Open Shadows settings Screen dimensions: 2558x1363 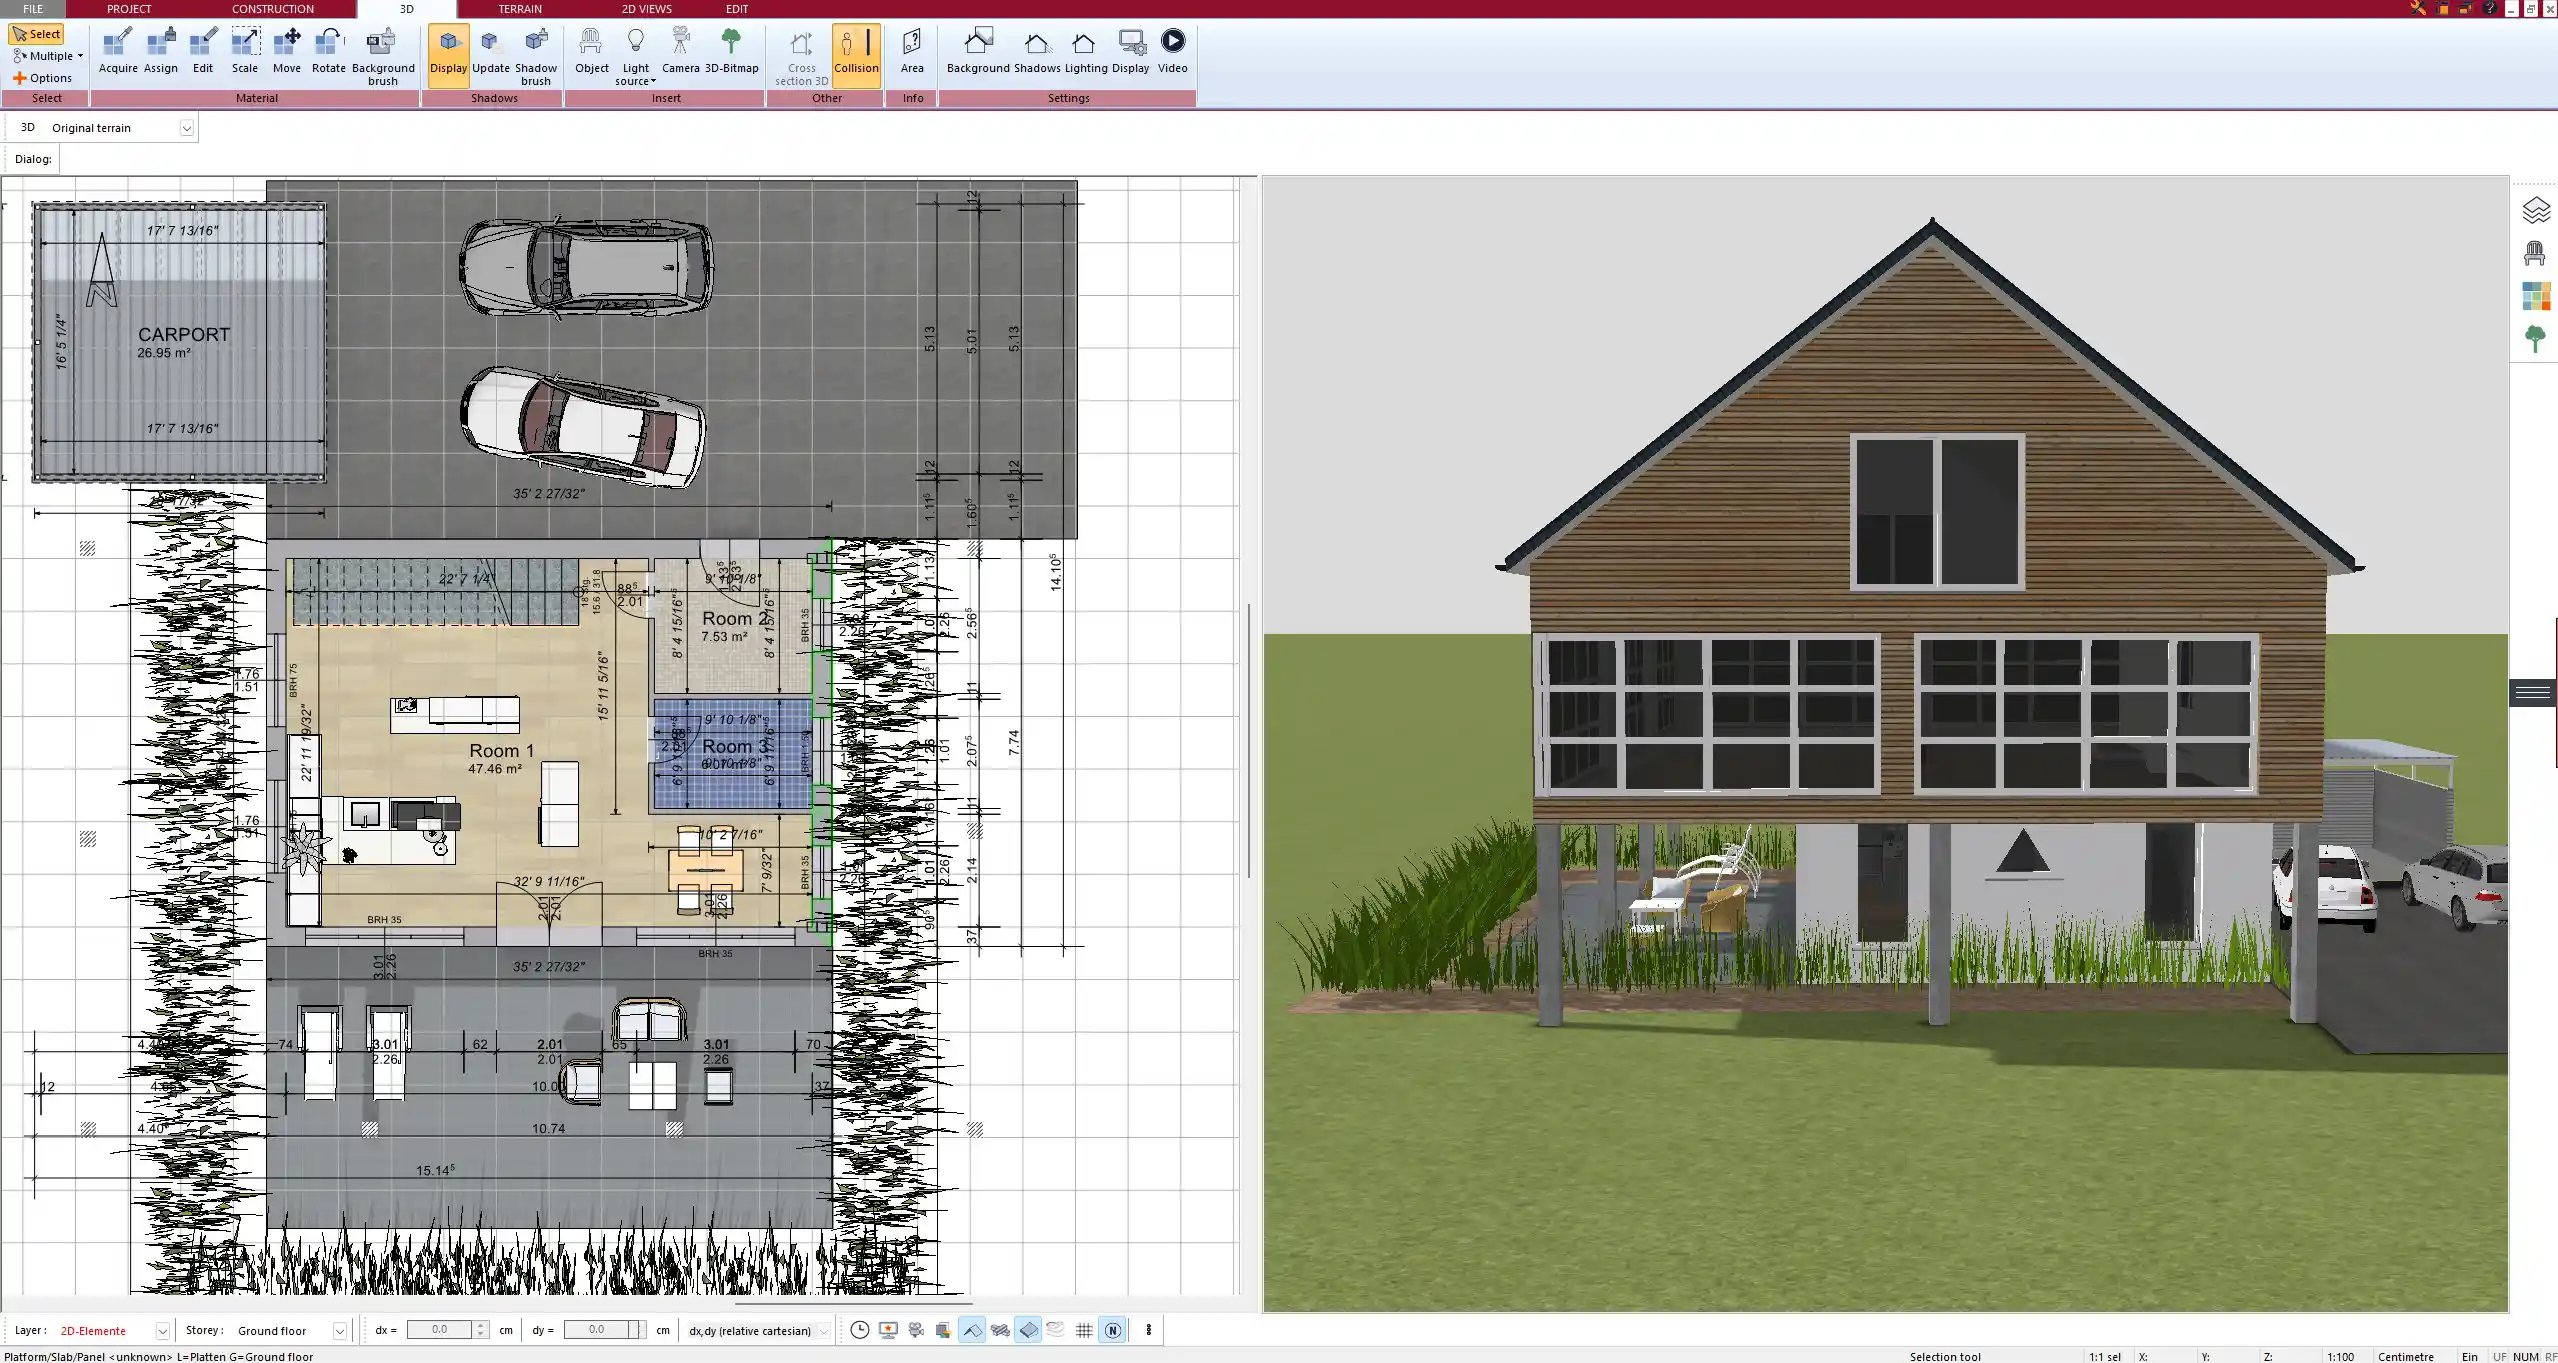coord(1037,51)
